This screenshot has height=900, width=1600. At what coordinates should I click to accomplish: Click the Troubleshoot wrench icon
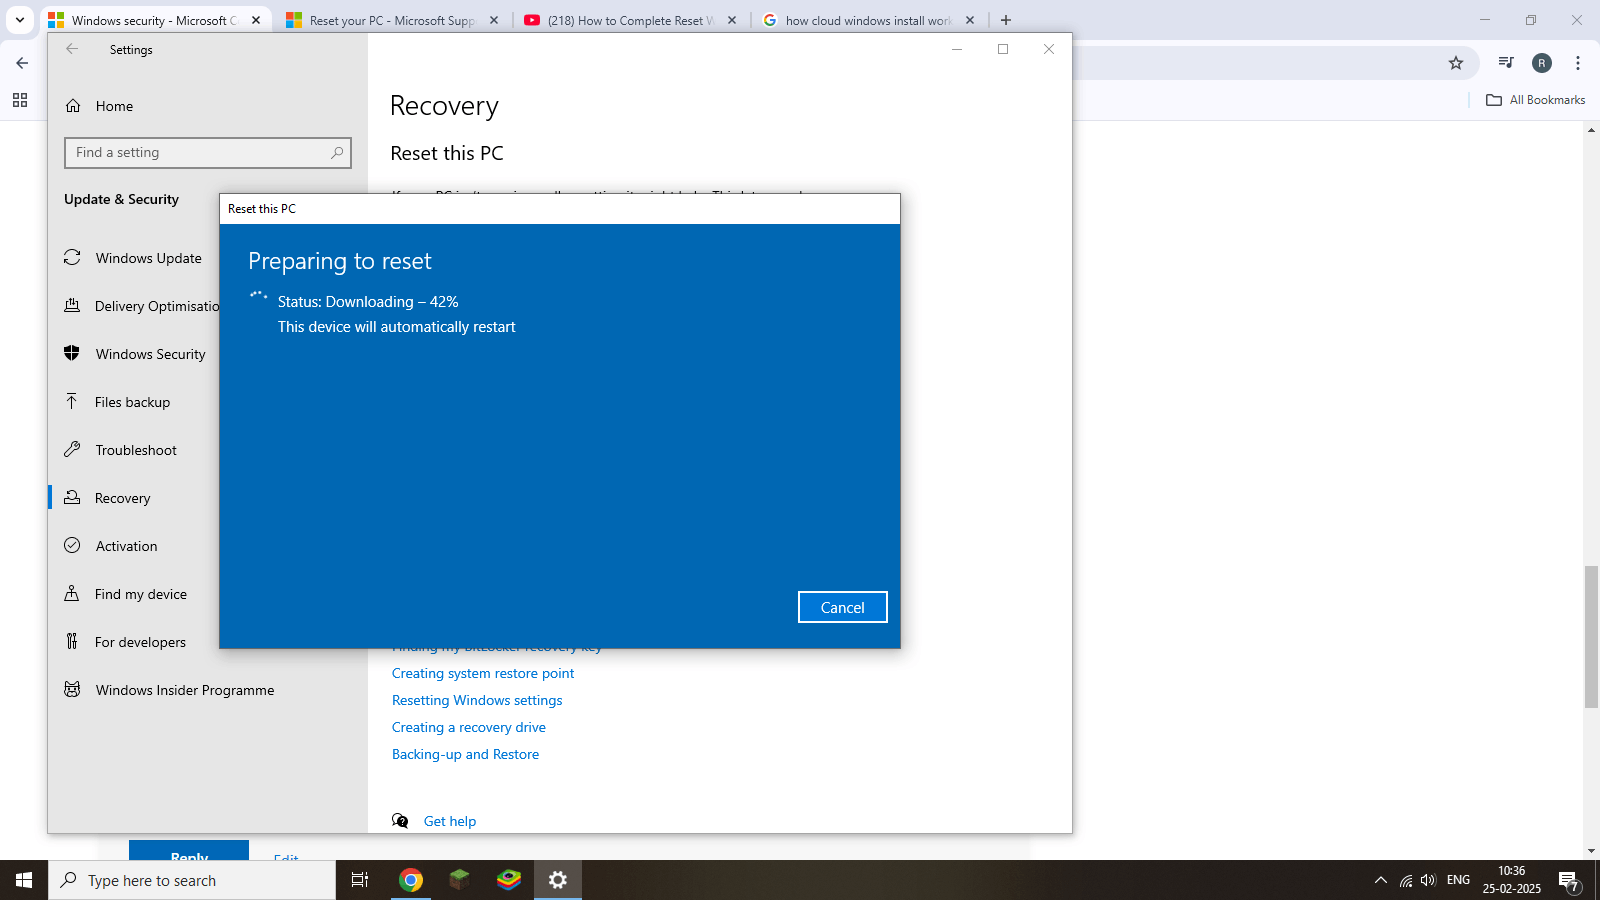(72, 449)
